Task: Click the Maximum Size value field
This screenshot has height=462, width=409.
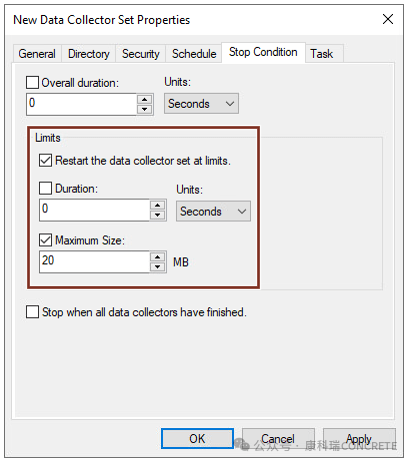Action: pyautogui.click(x=94, y=262)
